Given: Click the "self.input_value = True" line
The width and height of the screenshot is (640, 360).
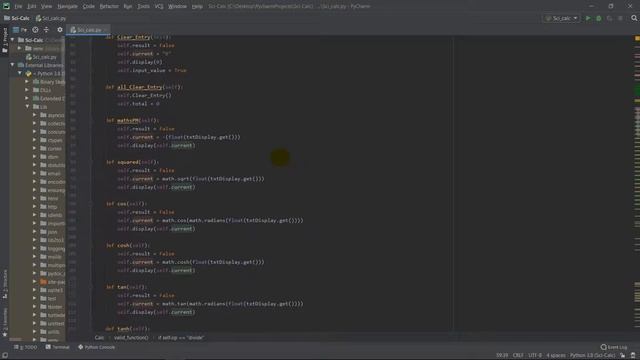Looking at the screenshot, I should click(152, 70).
